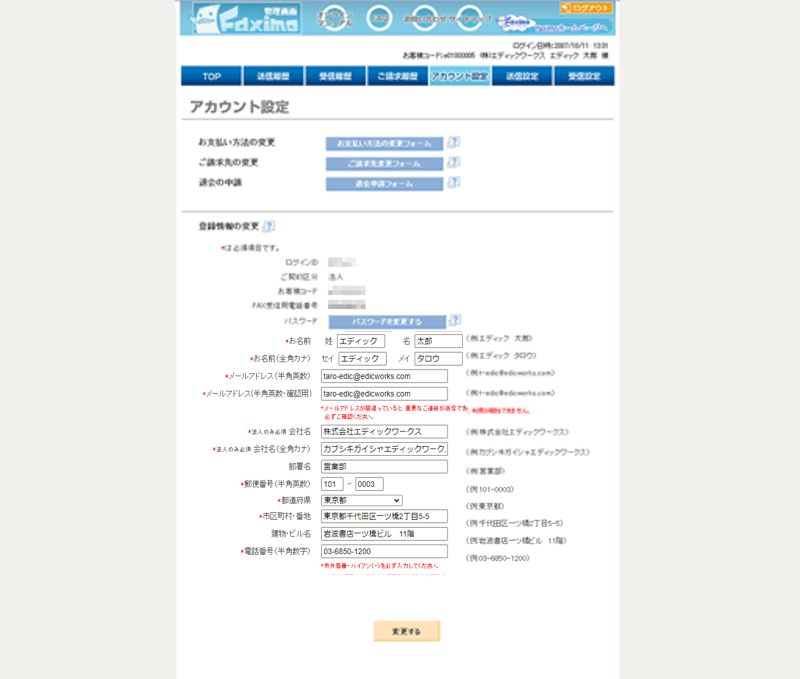Click the 会社名(全角カナ) input field
This screenshot has height=679, width=800.
click(384, 449)
